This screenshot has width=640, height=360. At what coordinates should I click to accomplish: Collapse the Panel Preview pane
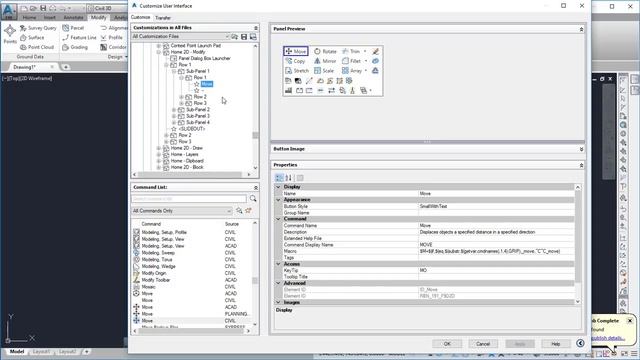[581, 29]
